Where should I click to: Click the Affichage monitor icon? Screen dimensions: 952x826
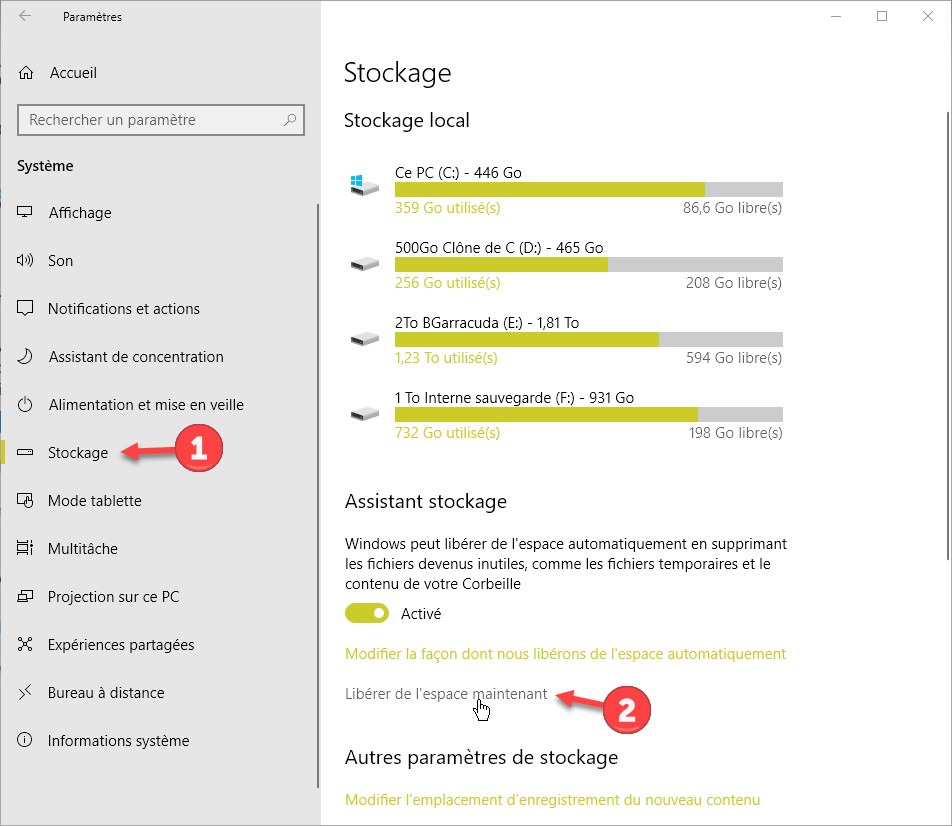point(26,213)
